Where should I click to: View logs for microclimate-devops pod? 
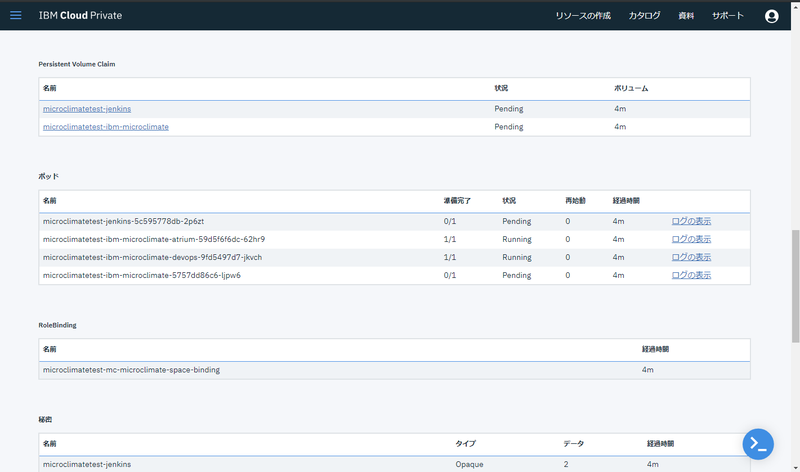pyautogui.click(x=691, y=257)
